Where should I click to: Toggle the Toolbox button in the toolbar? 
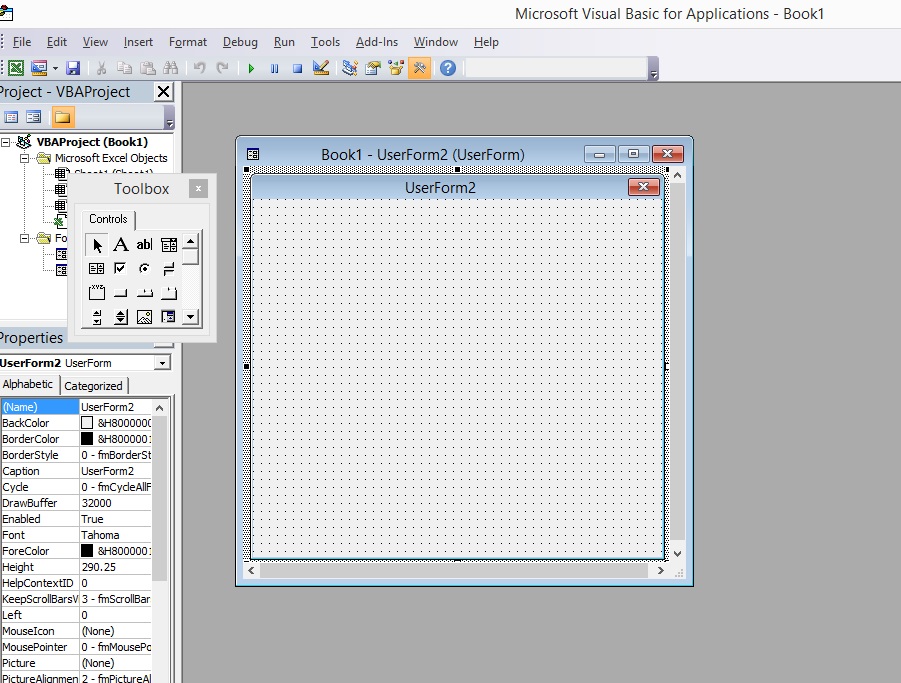(420, 68)
